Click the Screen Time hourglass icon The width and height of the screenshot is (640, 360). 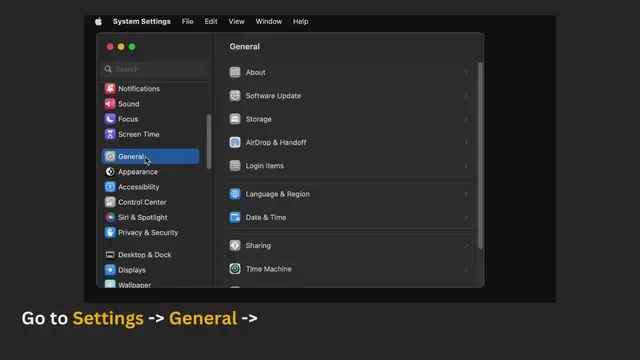110,134
